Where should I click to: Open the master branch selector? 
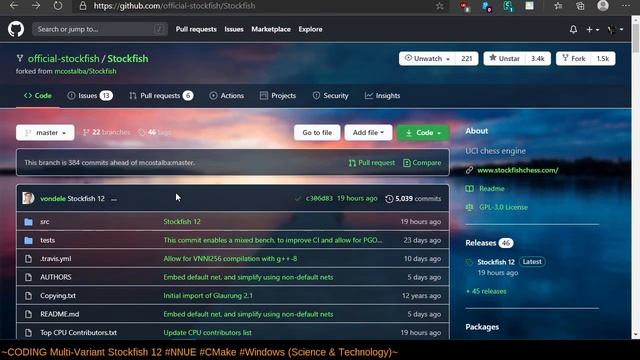(x=45, y=133)
